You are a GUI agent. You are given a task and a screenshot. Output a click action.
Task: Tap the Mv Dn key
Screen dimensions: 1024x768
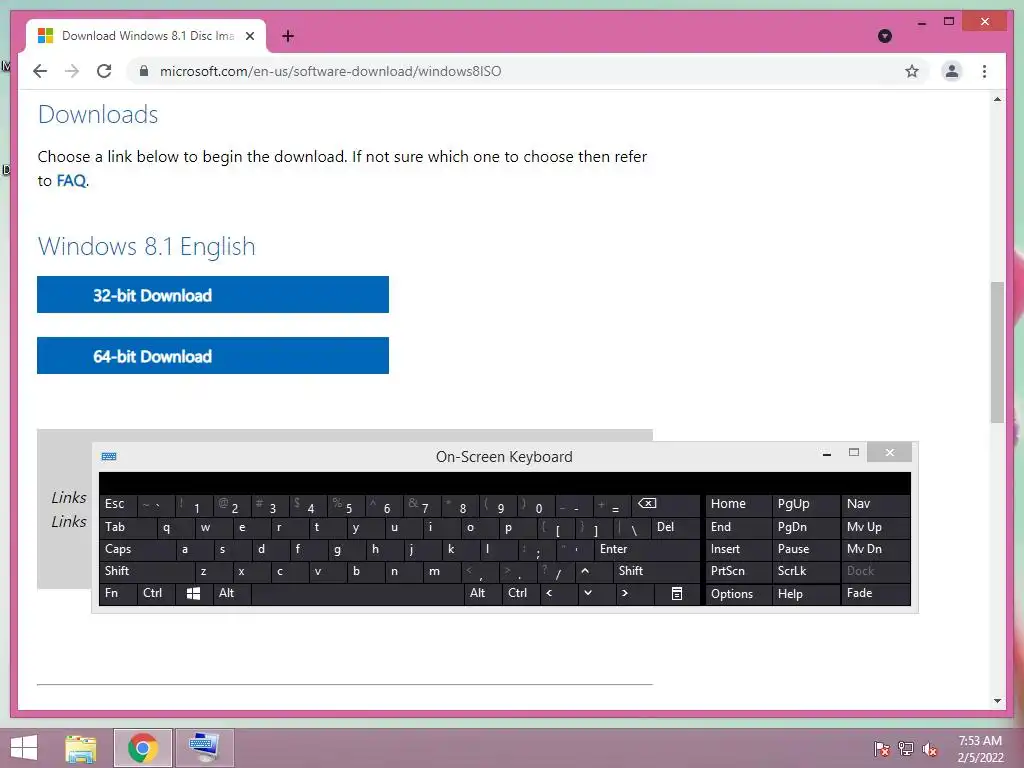point(875,549)
